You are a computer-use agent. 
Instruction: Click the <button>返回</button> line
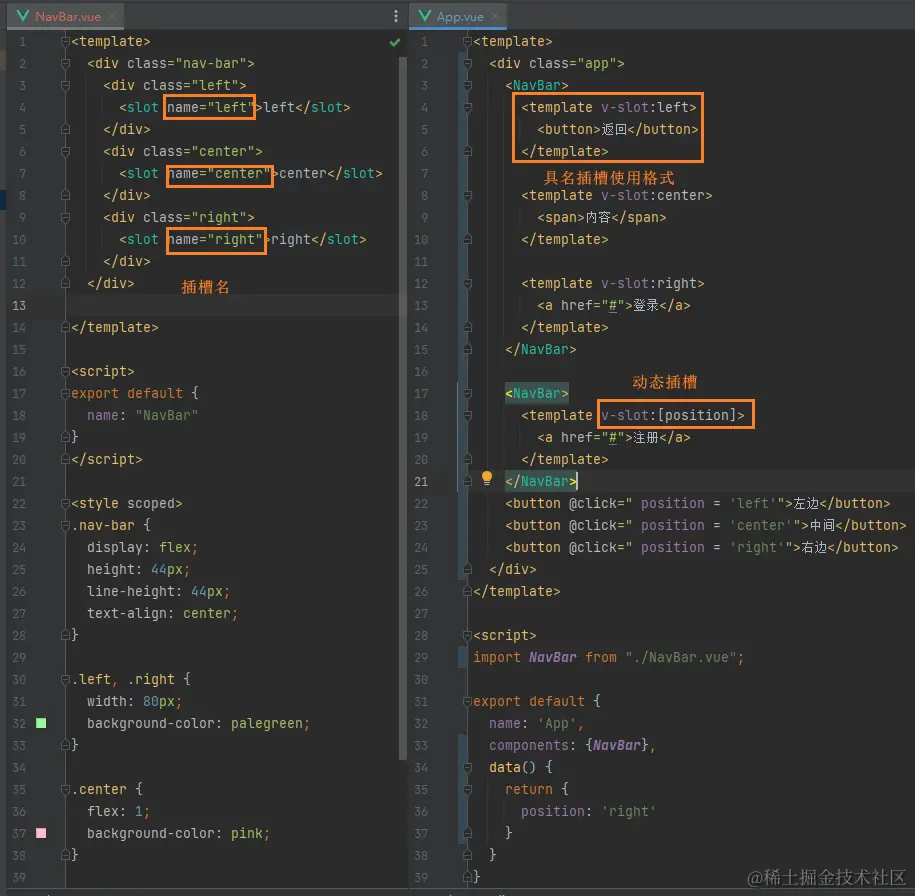coord(617,130)
